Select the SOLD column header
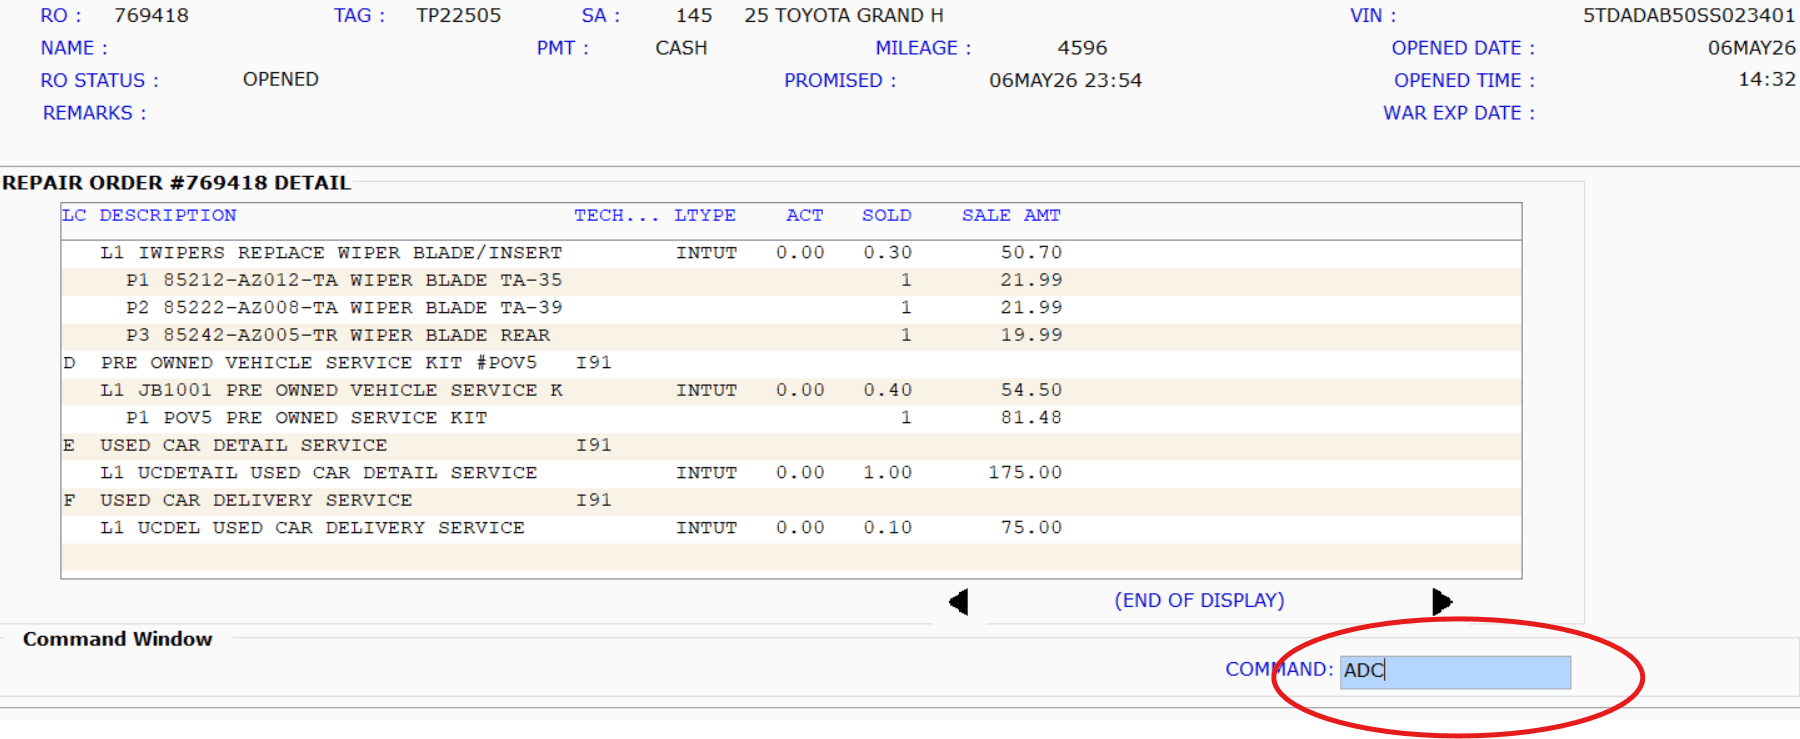Image resolution: width=1800 pixels, height=739 pixels. (887, 216)
